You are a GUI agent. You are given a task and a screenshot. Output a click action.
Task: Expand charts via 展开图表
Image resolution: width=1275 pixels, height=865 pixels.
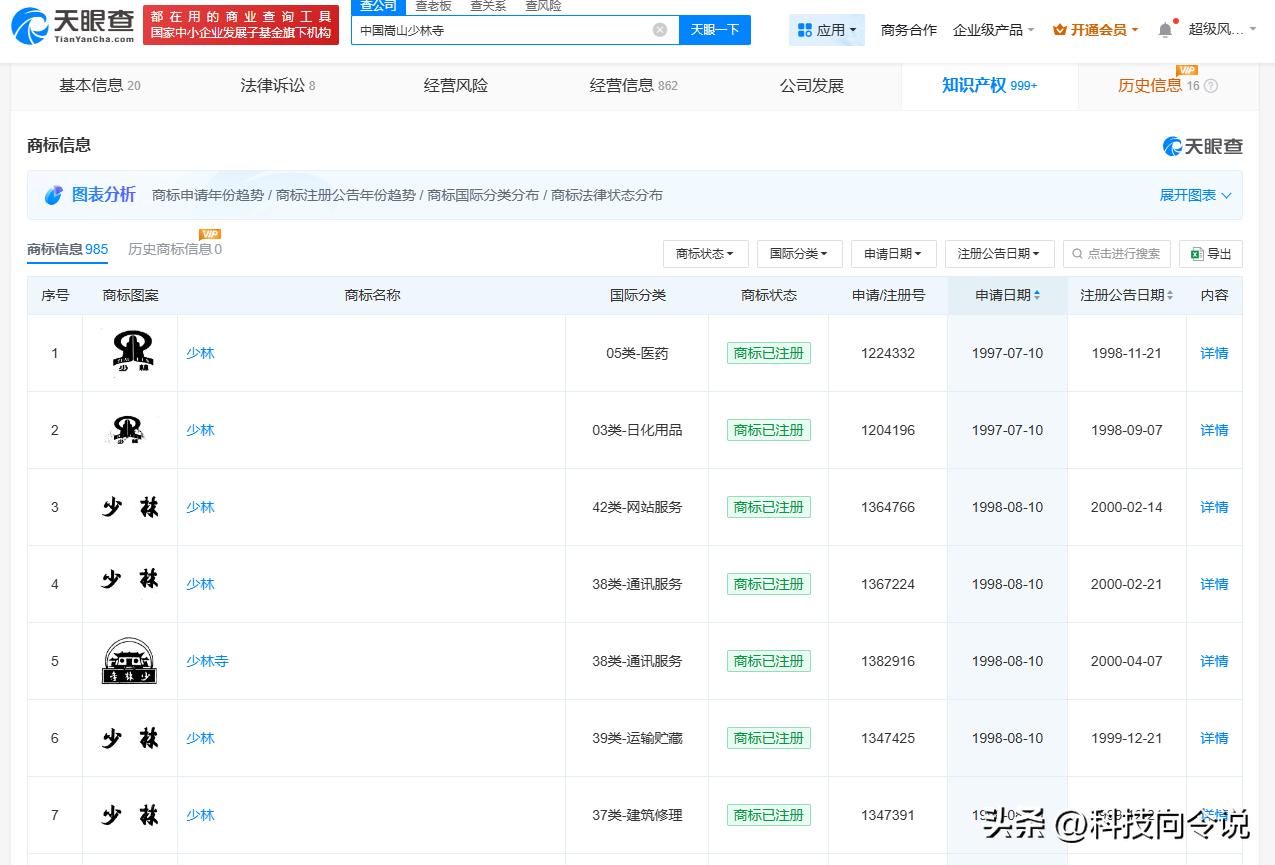1195,195
